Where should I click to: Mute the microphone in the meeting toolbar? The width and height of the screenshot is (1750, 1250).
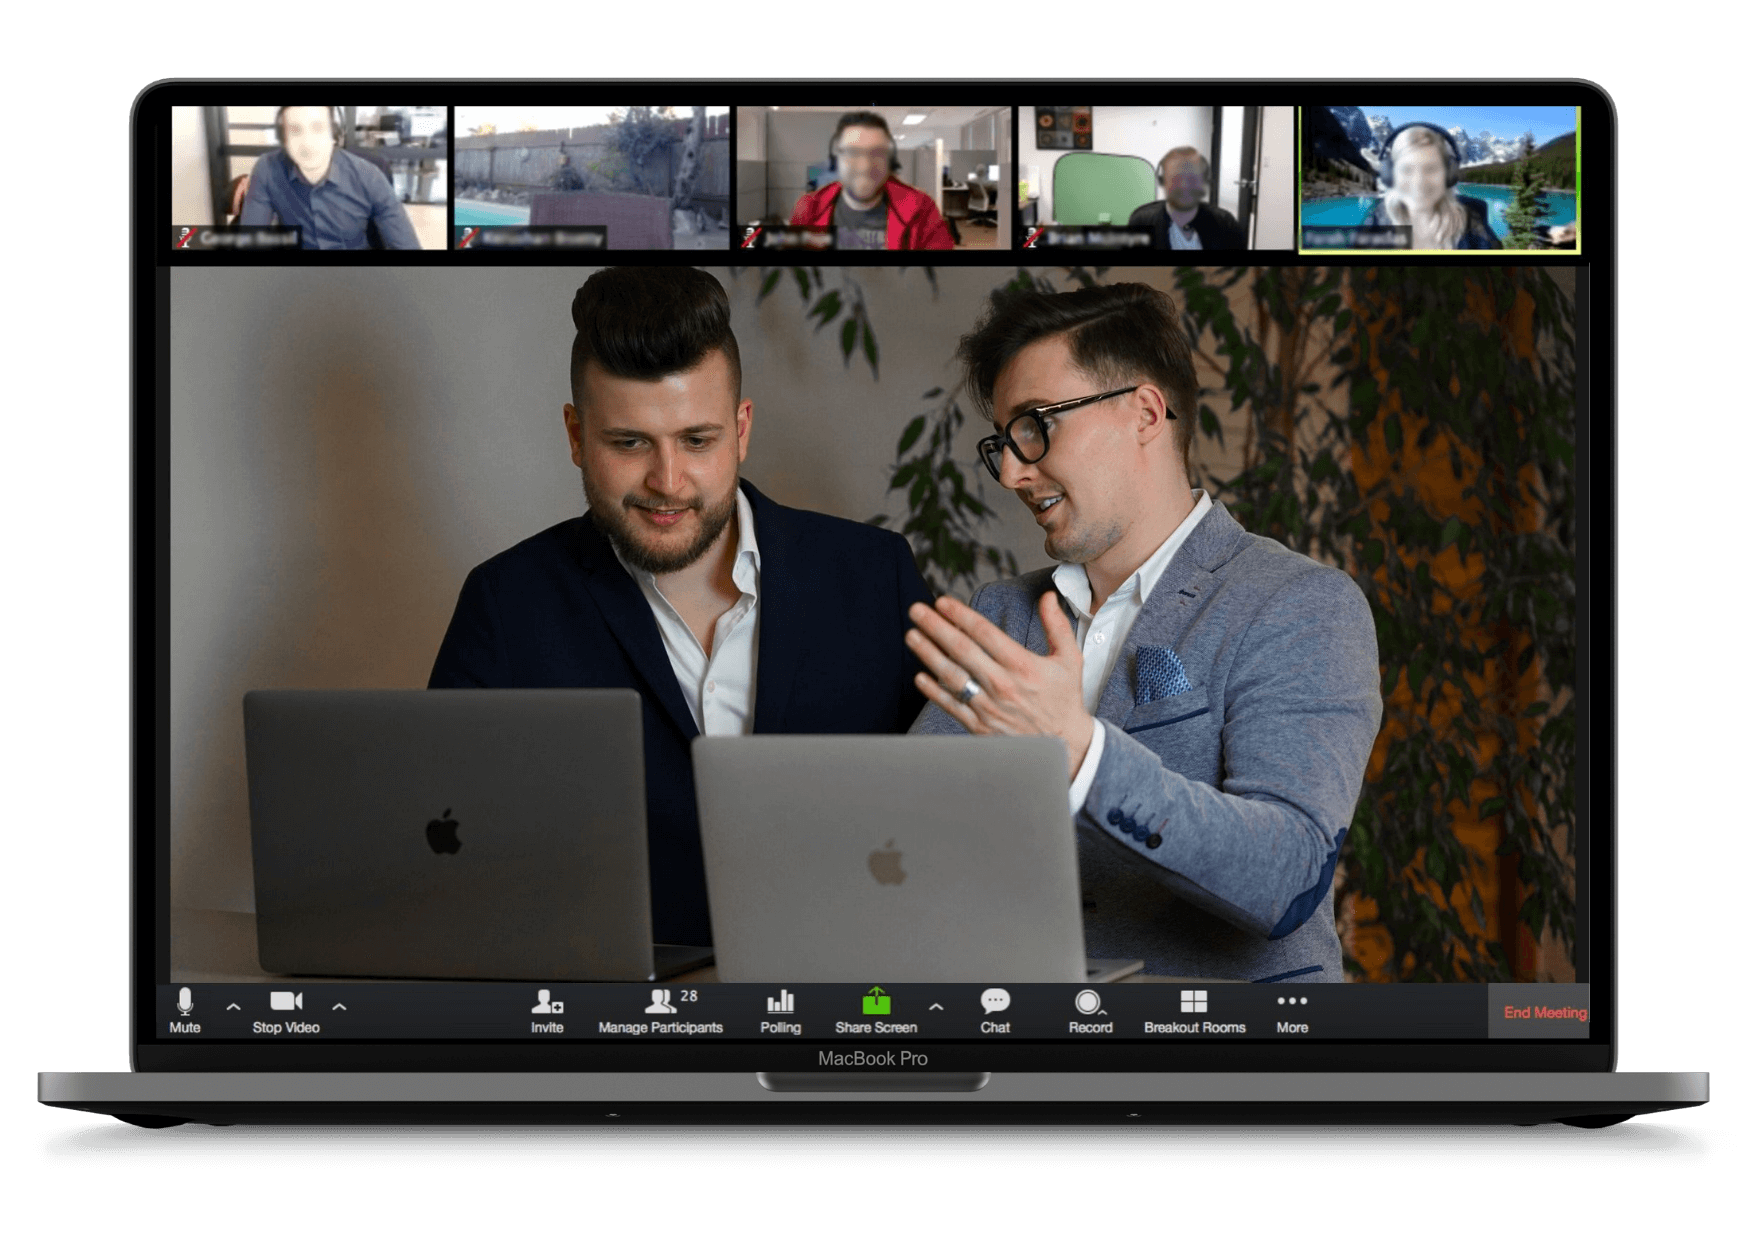[x=185, y=1010]
